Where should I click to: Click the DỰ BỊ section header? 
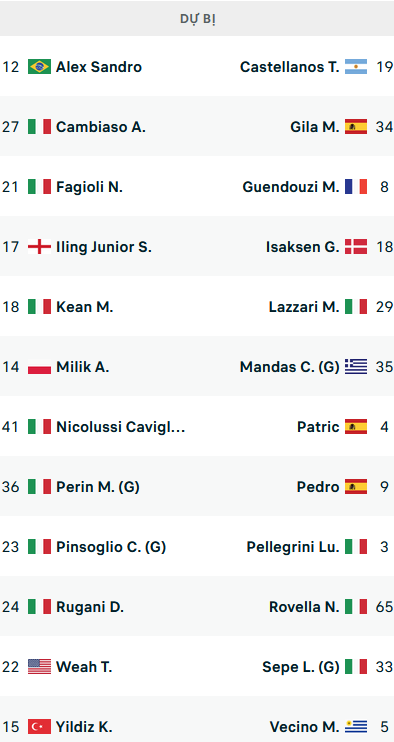pos(197,19)
